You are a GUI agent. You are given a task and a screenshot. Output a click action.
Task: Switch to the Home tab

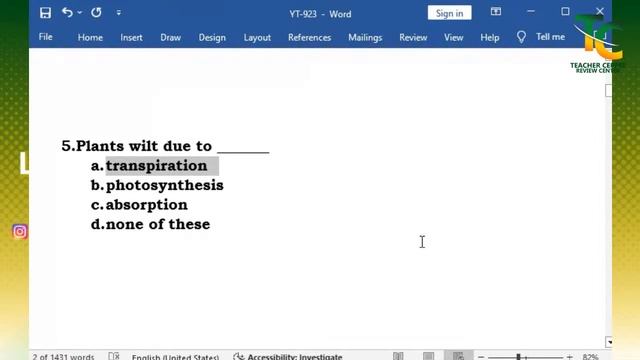[90, 37]
